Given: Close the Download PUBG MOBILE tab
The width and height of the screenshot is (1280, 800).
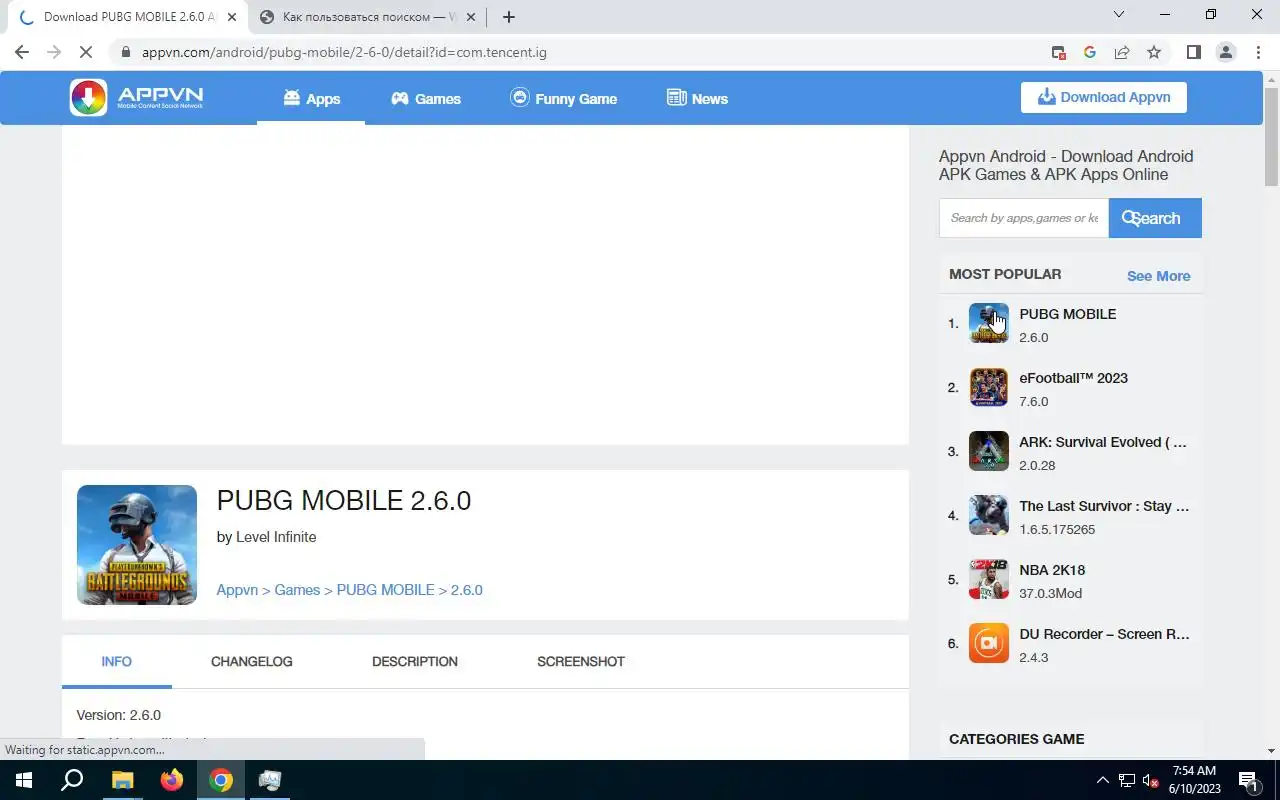Looking at the screenshot, I should [x=231, y=17].
